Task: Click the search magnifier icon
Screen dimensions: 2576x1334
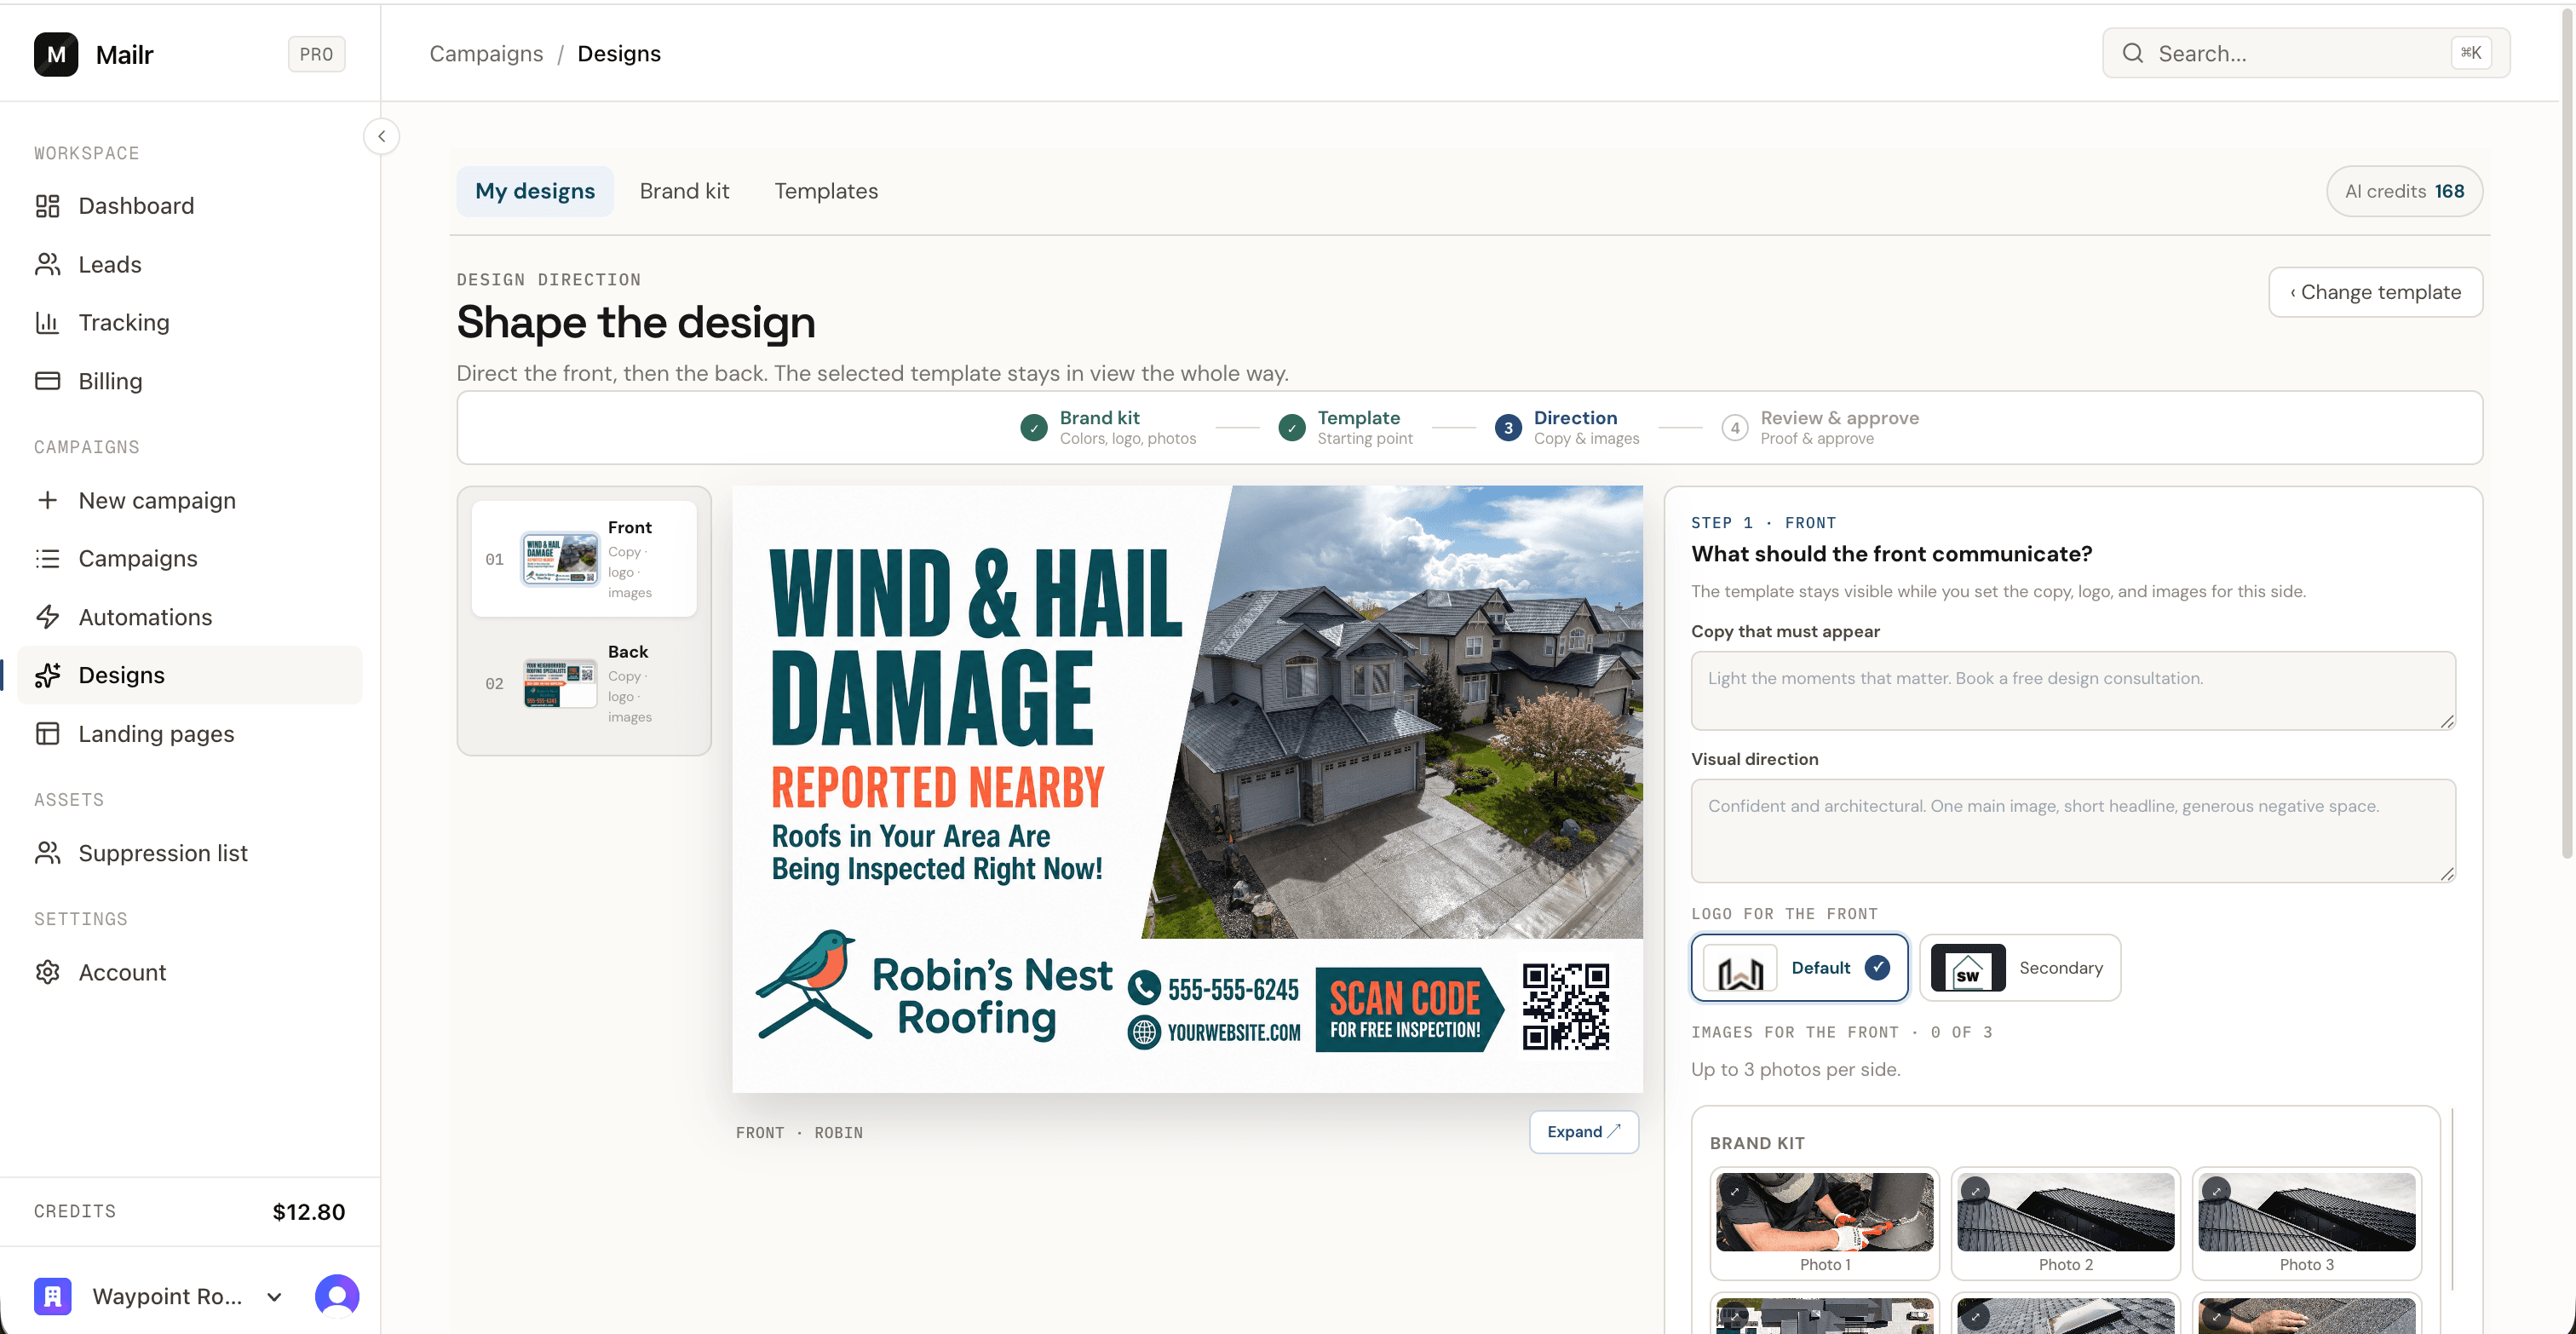Action: coord(2133,53)
